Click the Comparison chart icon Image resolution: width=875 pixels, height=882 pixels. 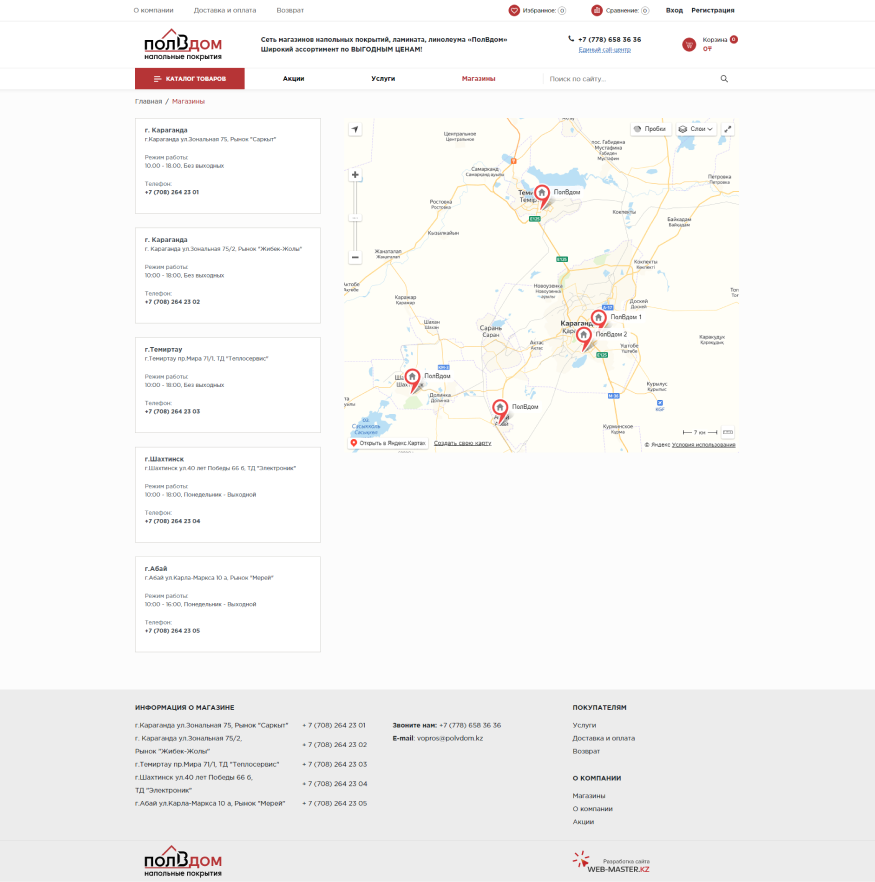click(x=597, y=10)
